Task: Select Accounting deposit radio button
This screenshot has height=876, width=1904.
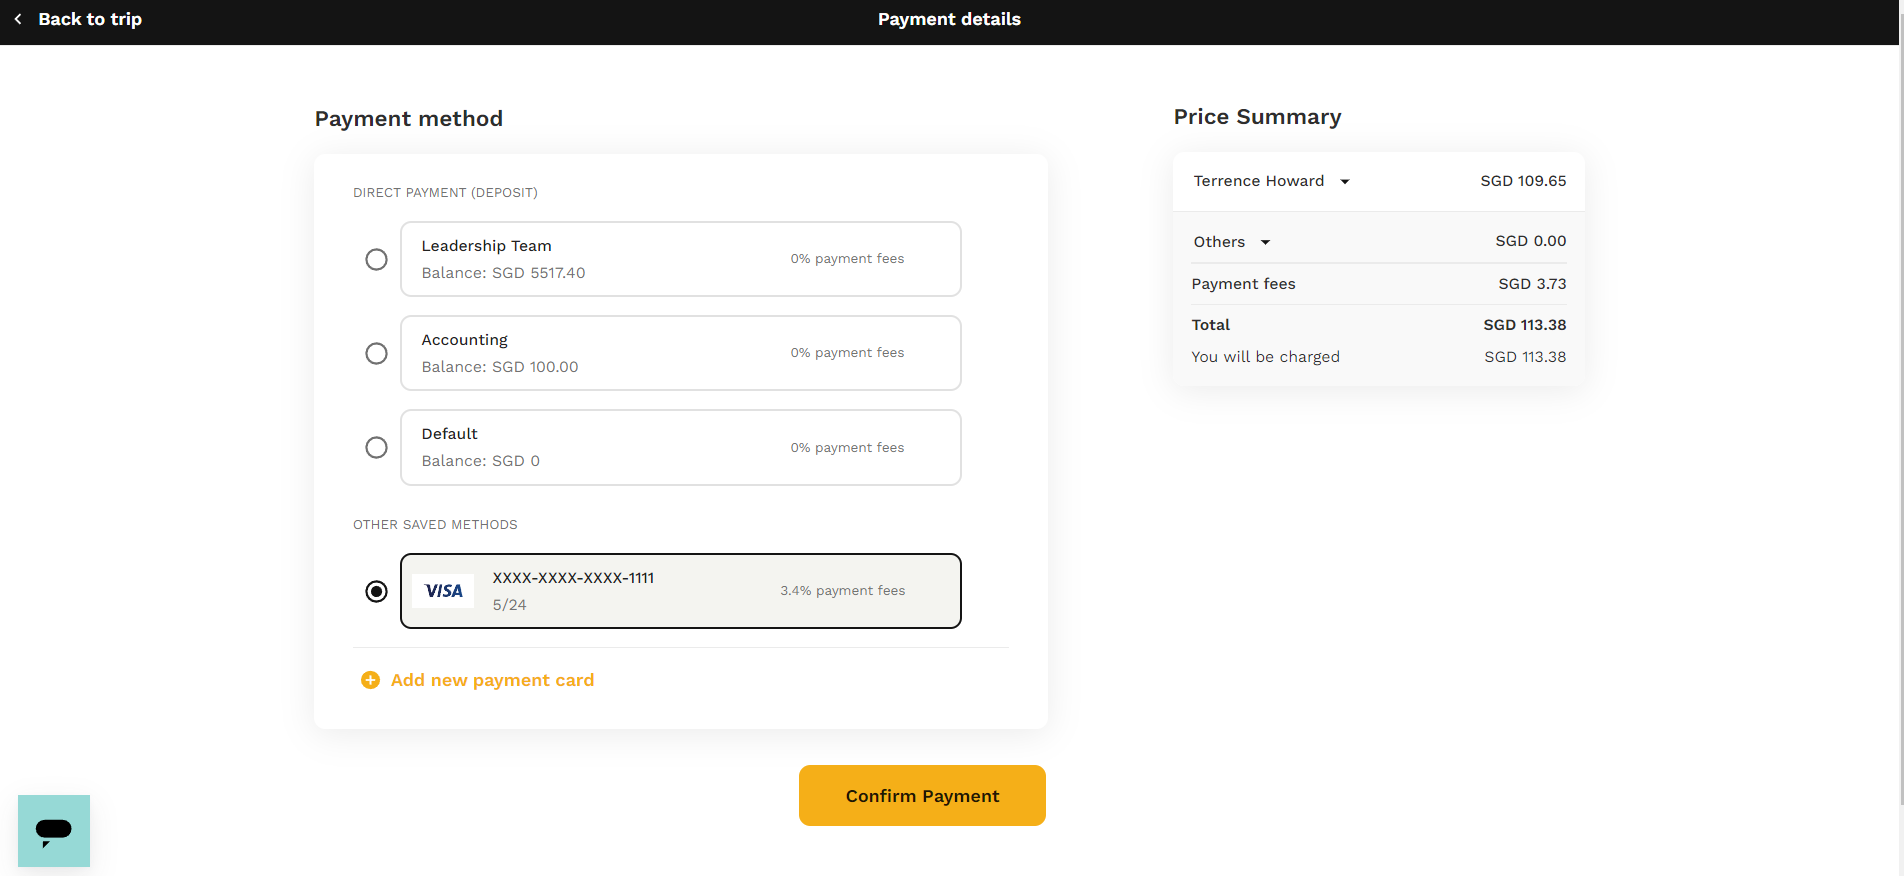Action: (376, 353)
